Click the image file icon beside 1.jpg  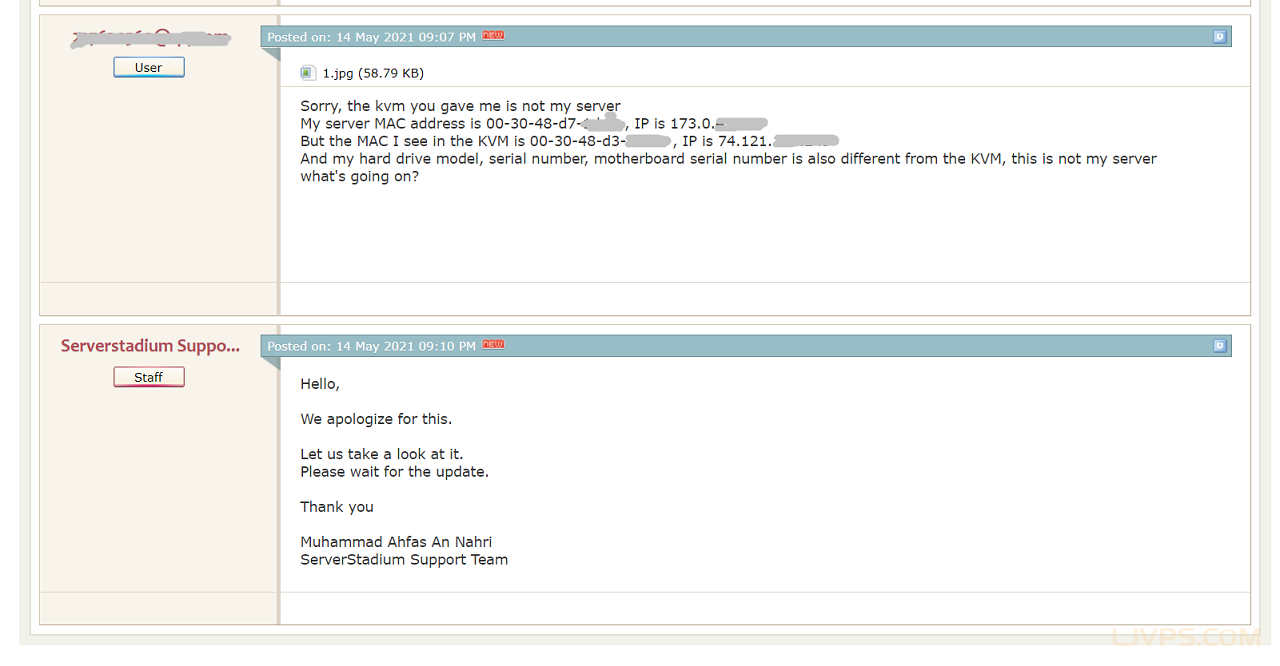308,73
